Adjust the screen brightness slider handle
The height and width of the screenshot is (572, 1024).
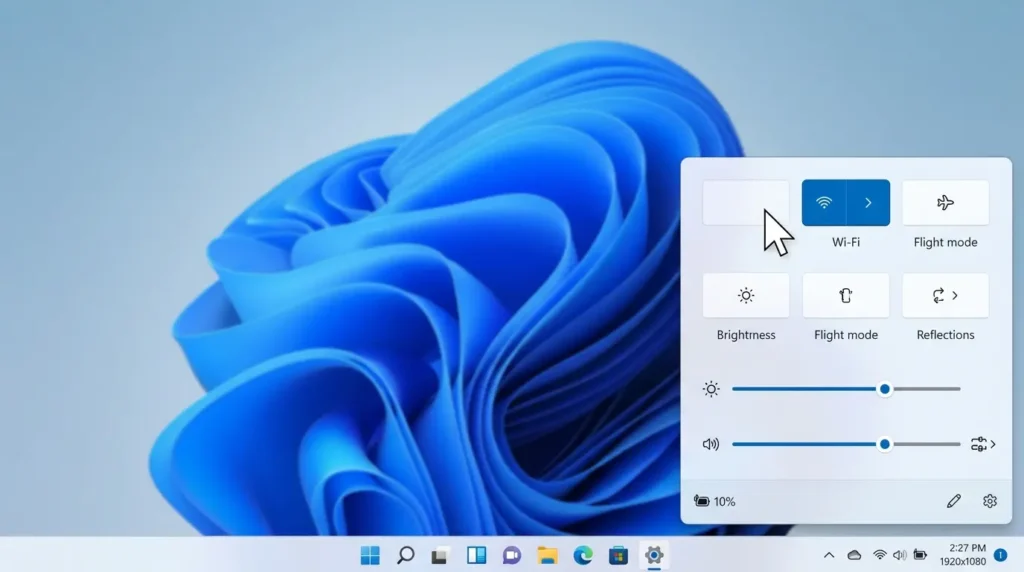[x=885, y=389]
